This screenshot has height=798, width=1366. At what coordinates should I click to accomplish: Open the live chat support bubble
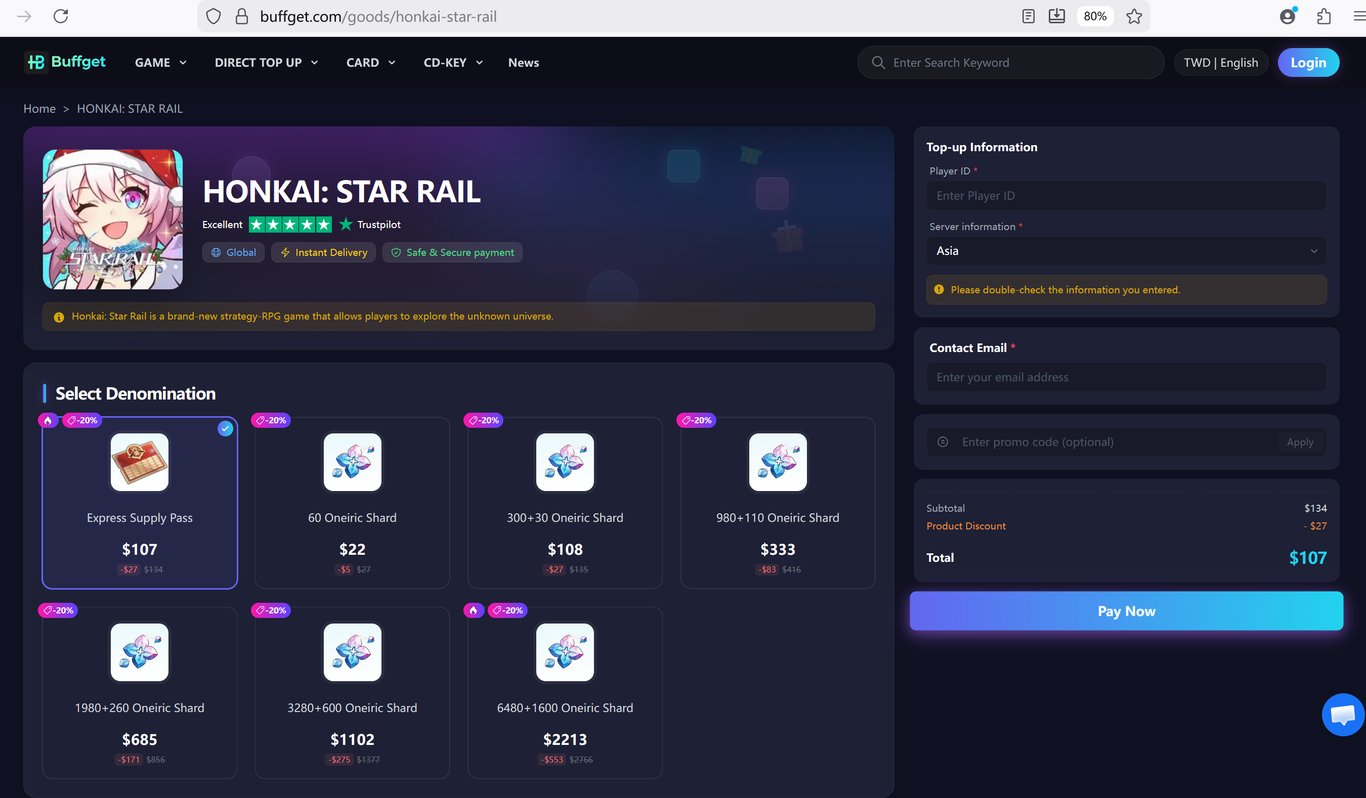pyautogui.click(x=1342, y=715)
